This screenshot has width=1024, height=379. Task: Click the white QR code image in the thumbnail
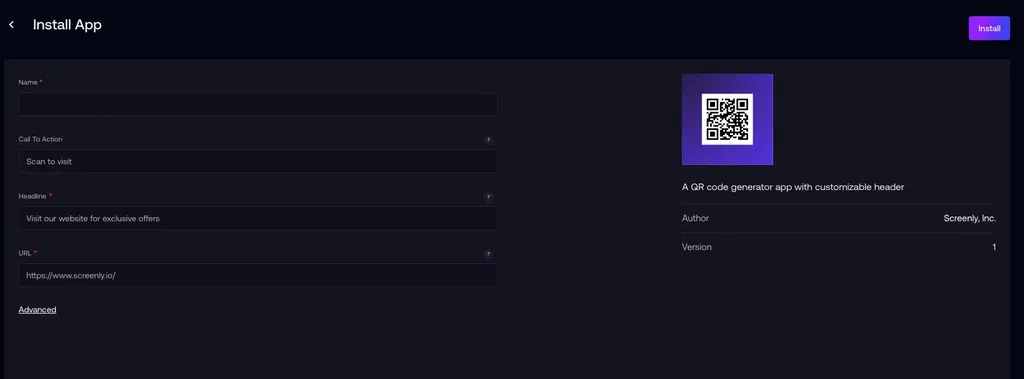pos(727,119)
